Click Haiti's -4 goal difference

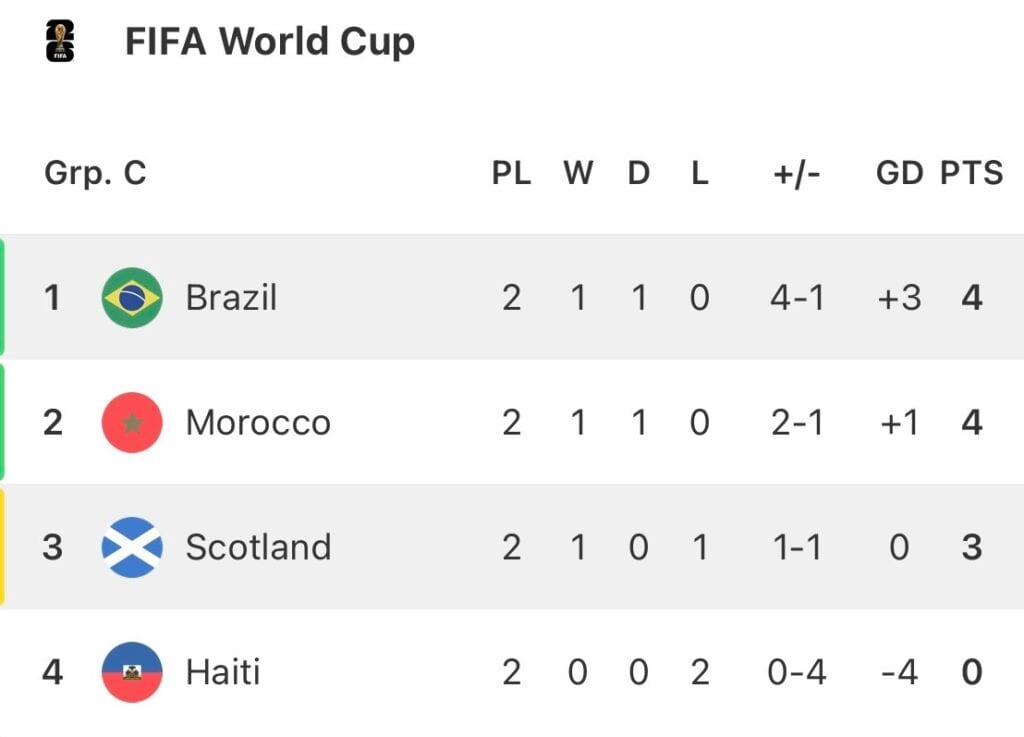click(899, 672)
